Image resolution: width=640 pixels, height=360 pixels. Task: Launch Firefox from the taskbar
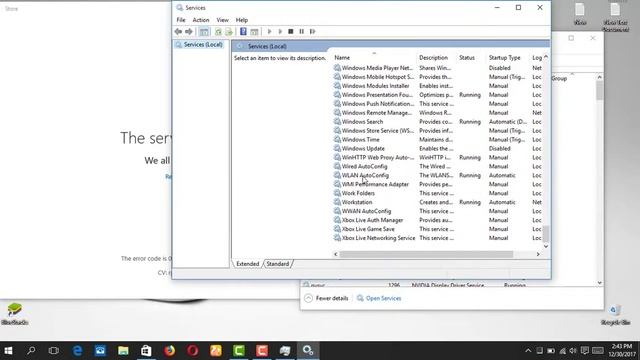[x=169, y=351]
